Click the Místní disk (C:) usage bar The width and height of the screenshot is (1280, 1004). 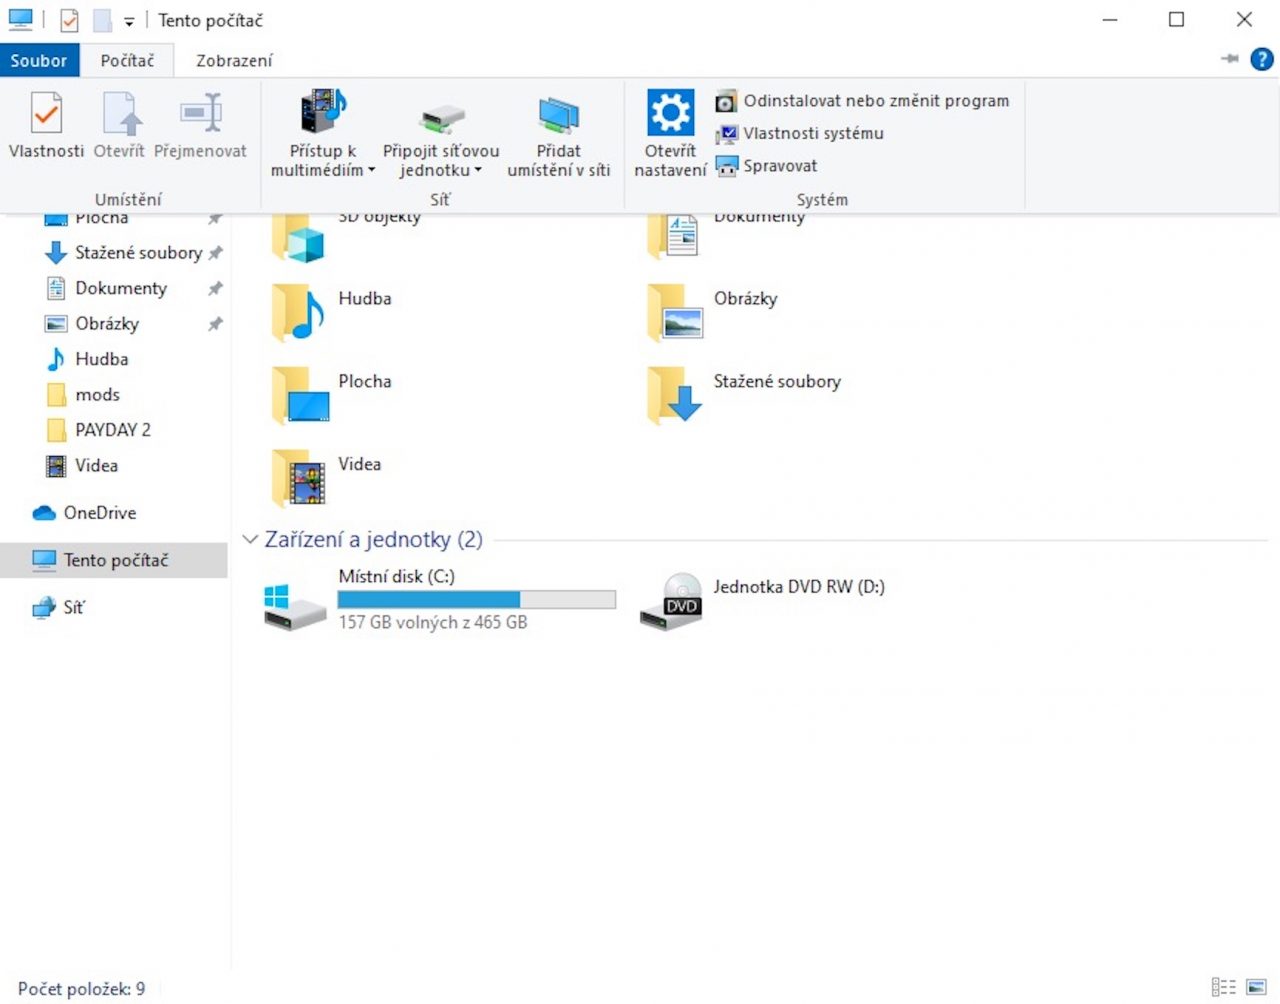click(x=476, y=599)
